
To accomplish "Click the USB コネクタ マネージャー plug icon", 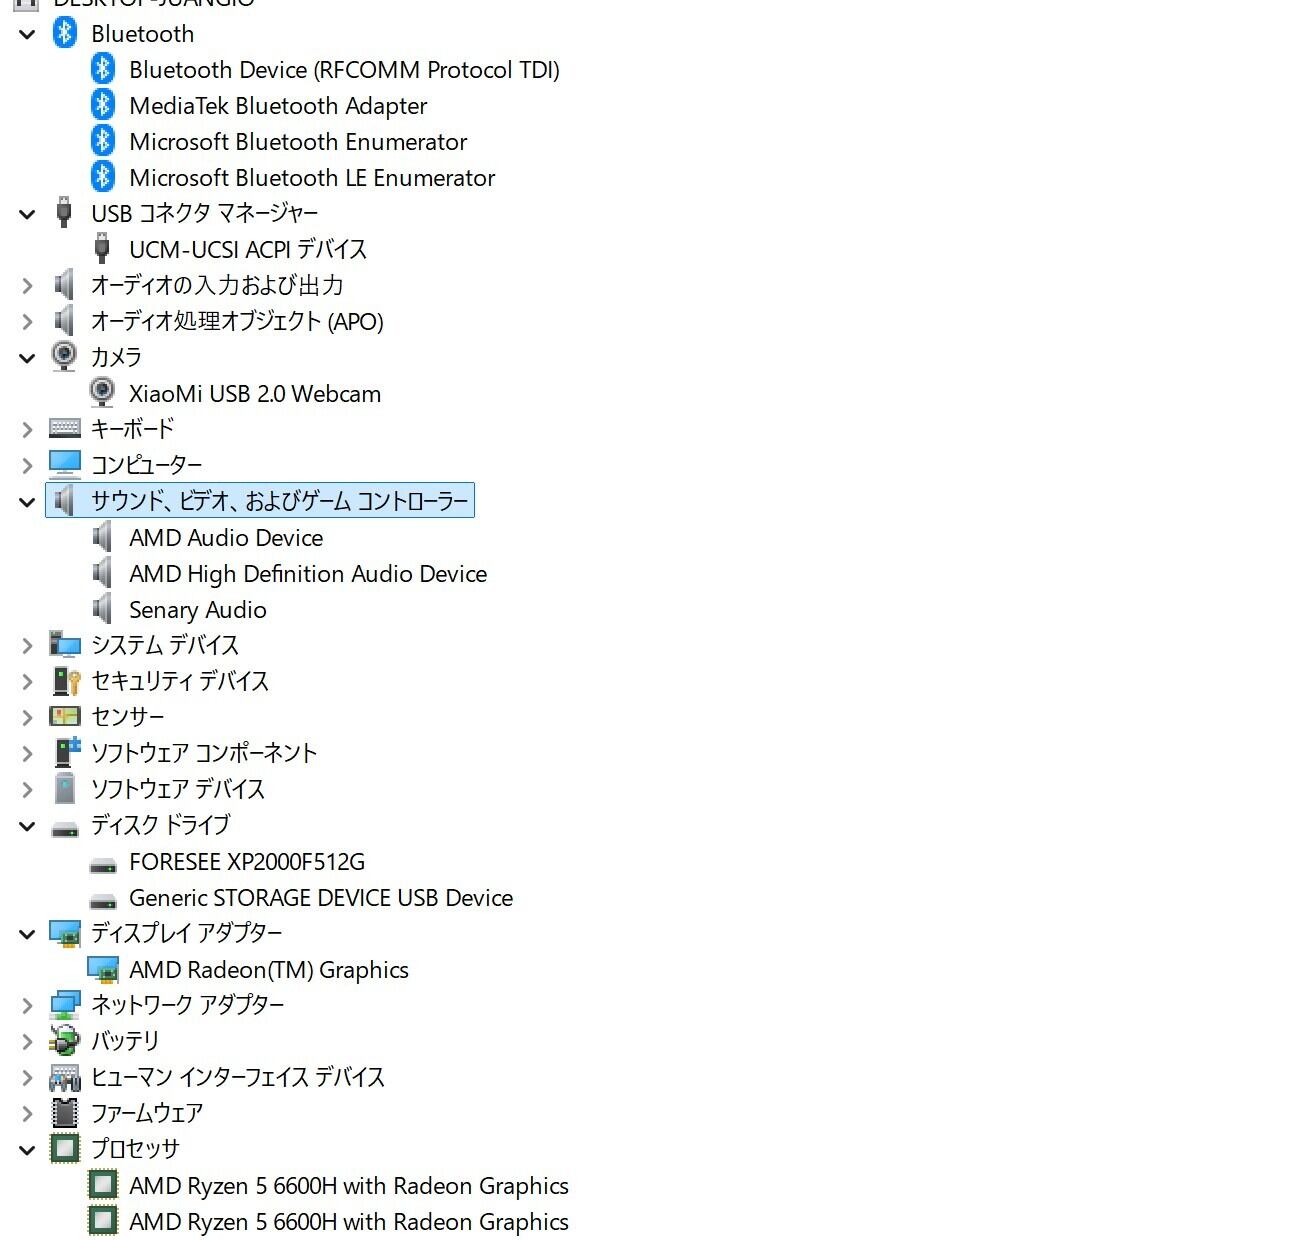I will pyautogui.click(x=65, y=213).
